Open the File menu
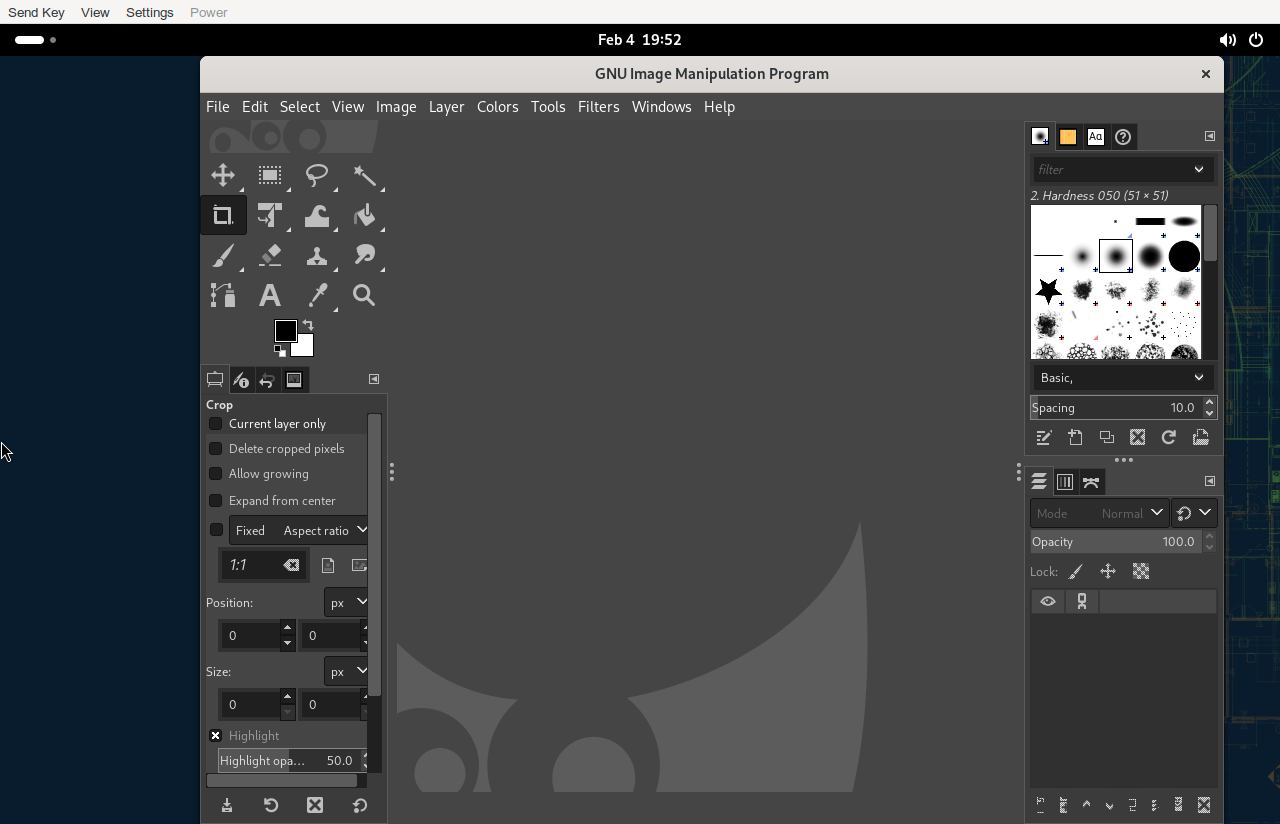This screenshot has height=824, width=1280. pos(217,106)
